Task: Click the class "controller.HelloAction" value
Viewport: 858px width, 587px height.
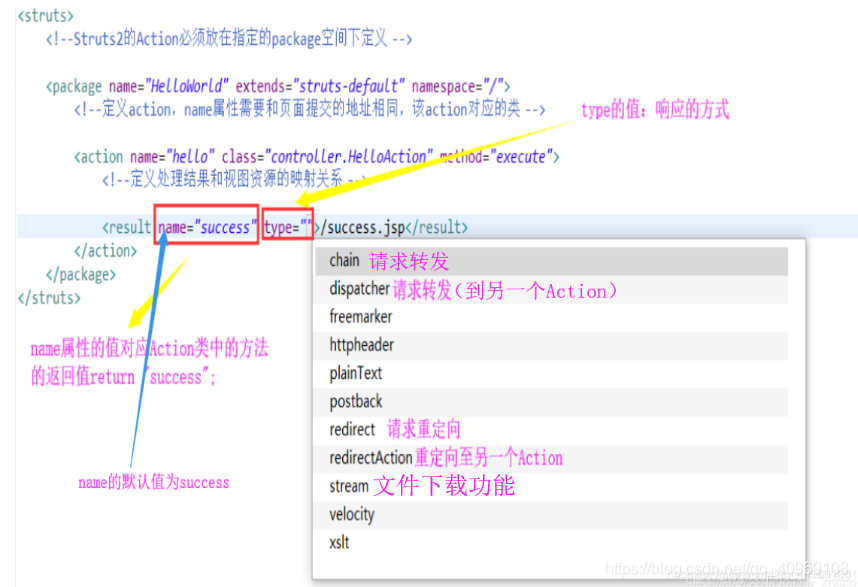Action: (349, 157)
